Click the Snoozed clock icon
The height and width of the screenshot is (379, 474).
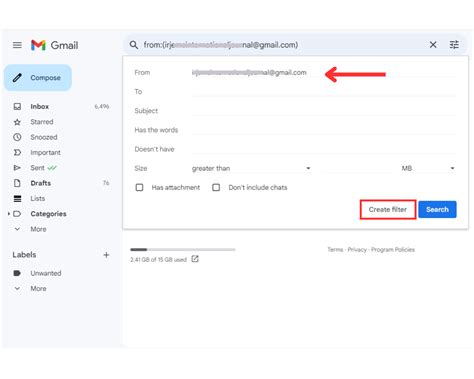[x=17, y=137]
